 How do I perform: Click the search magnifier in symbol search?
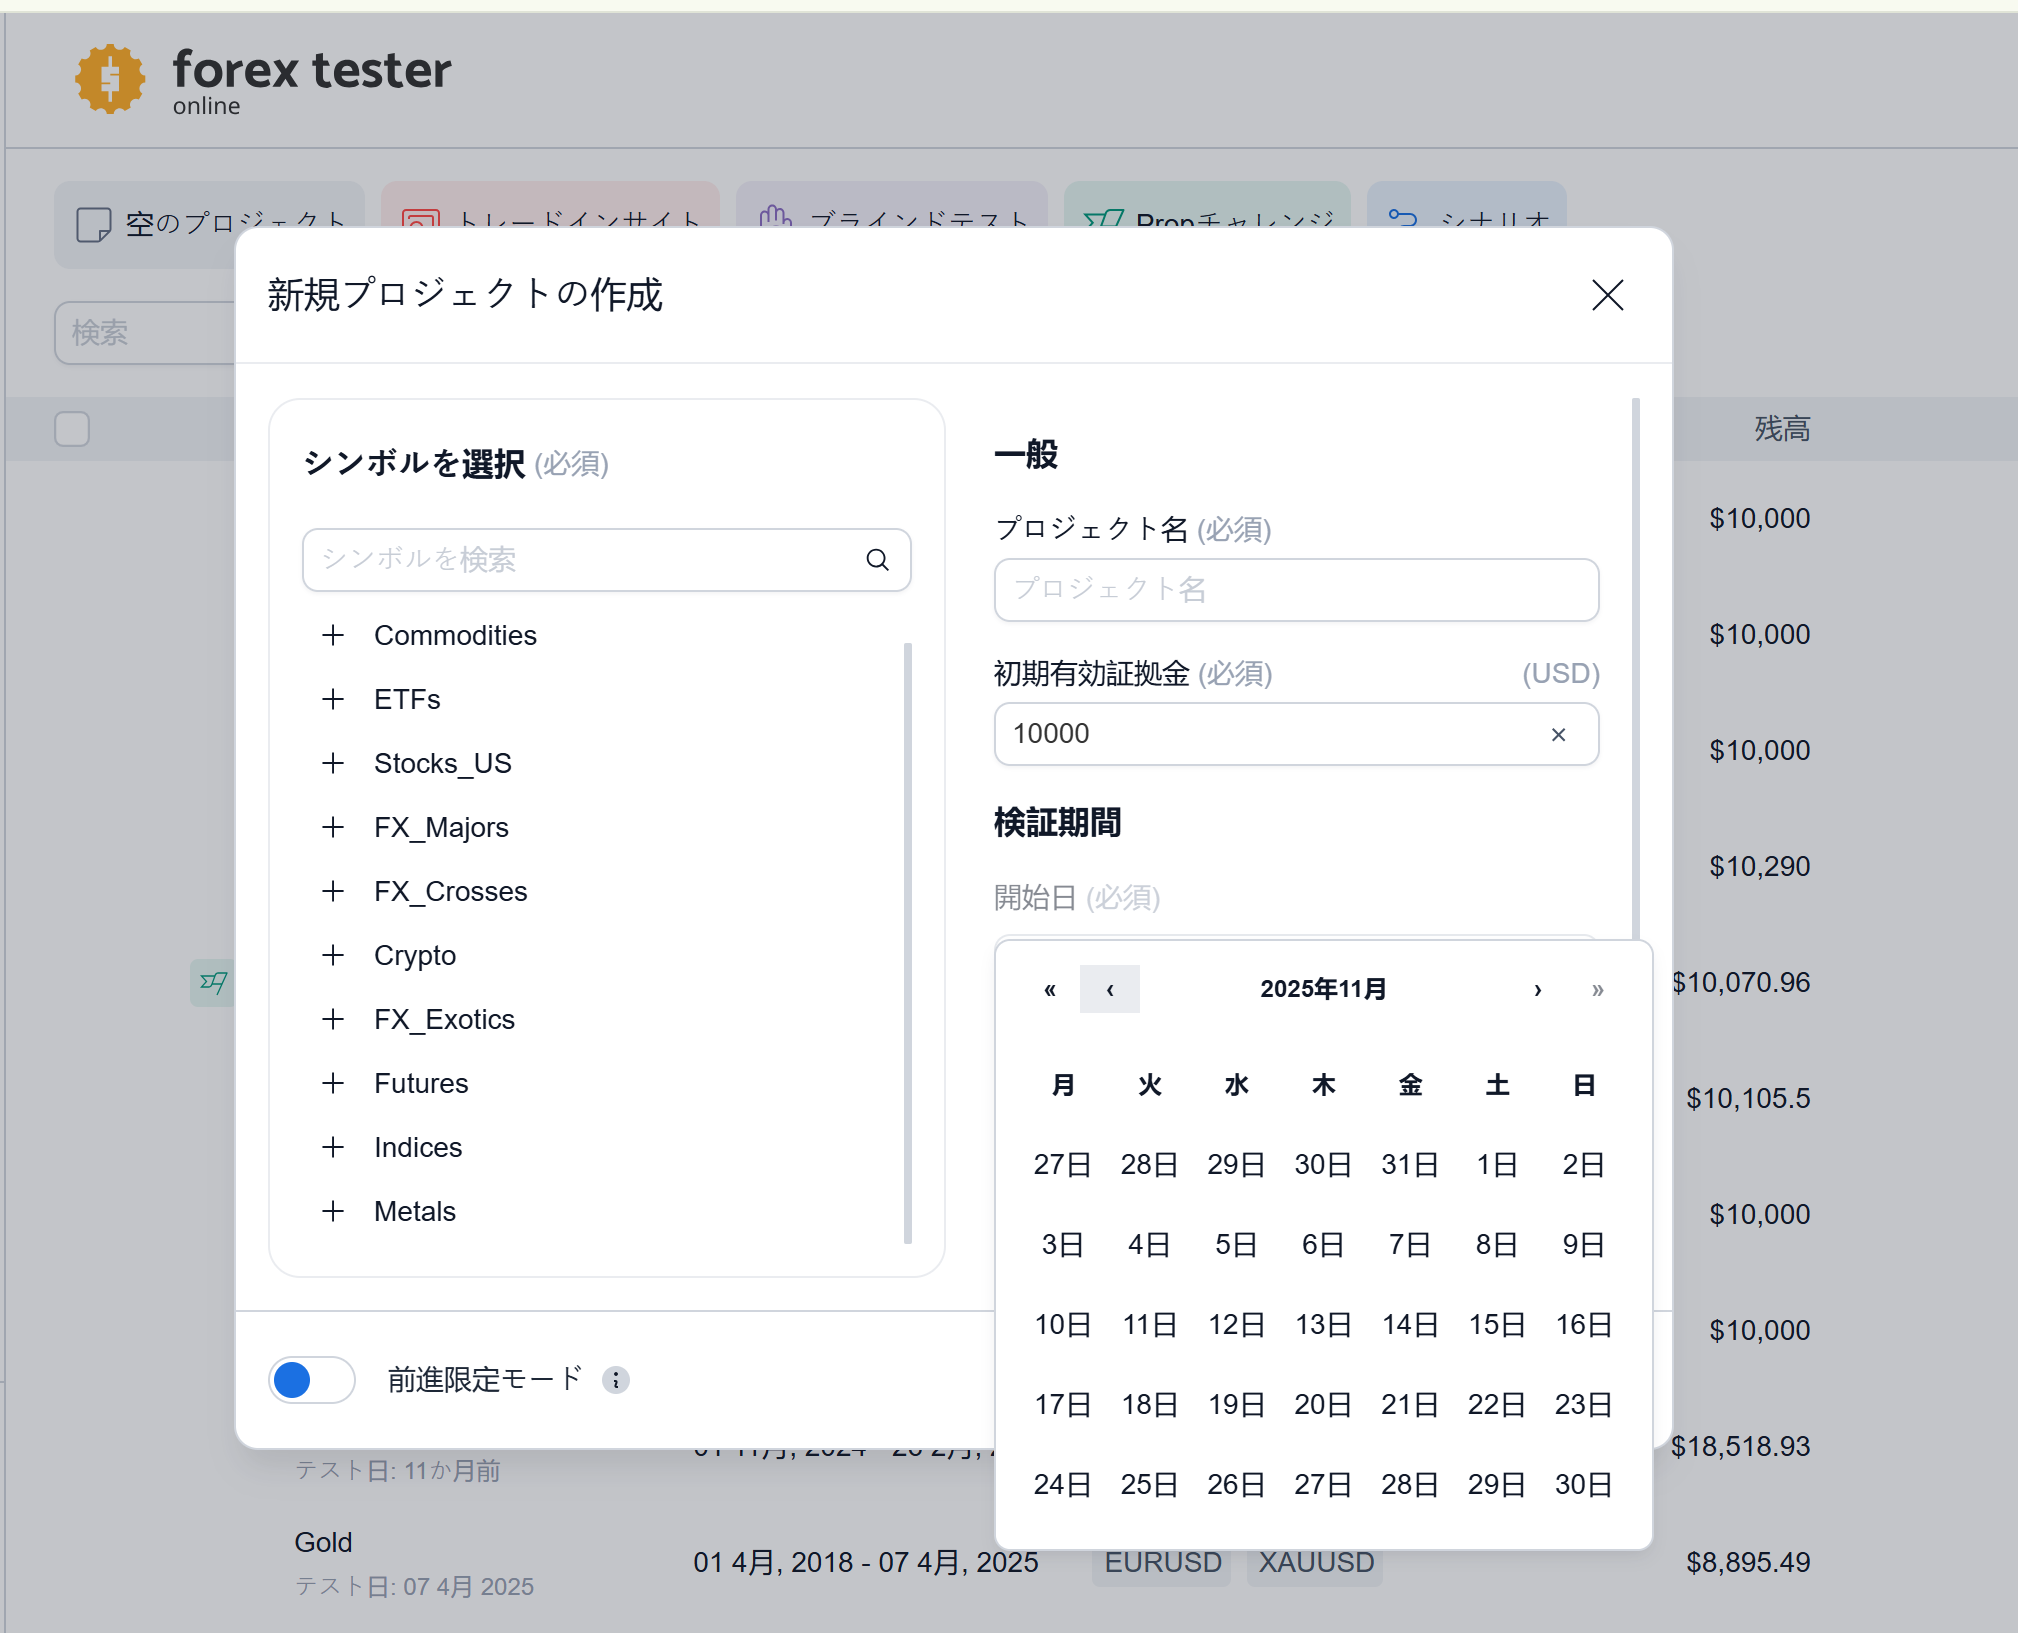coord(876,560)
